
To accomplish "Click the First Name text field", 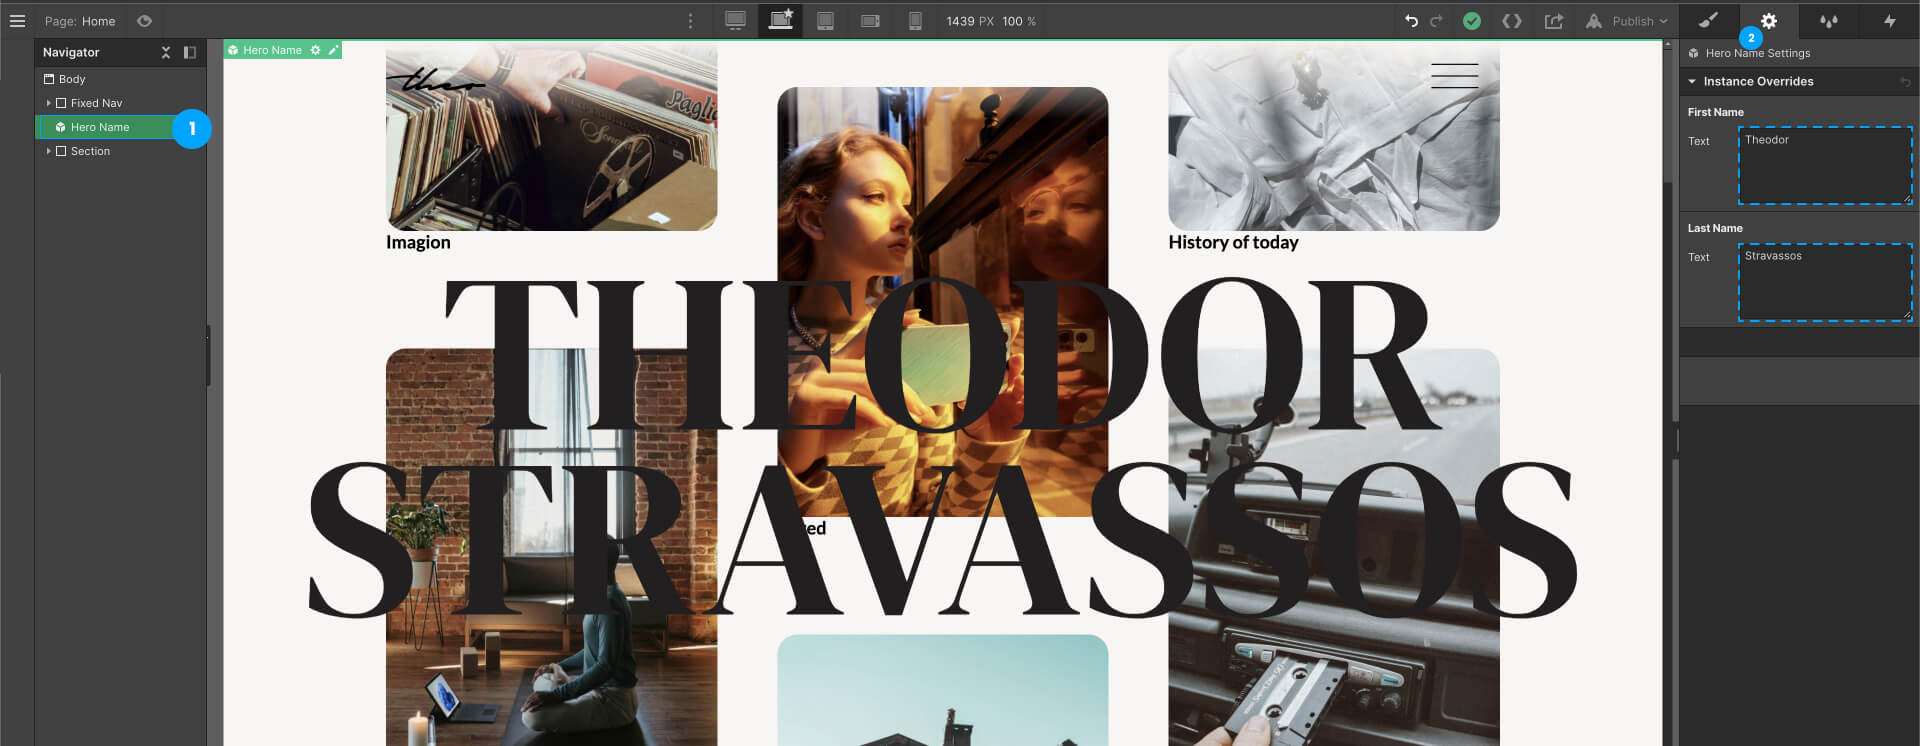I will tap(1825, 166).
